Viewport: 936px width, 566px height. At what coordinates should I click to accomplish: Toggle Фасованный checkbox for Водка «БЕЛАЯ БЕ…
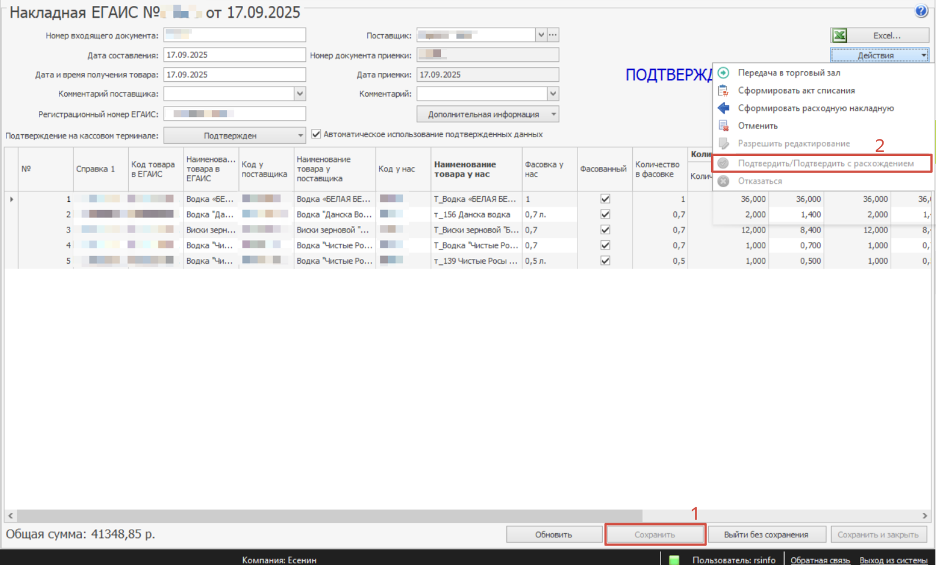605,199
